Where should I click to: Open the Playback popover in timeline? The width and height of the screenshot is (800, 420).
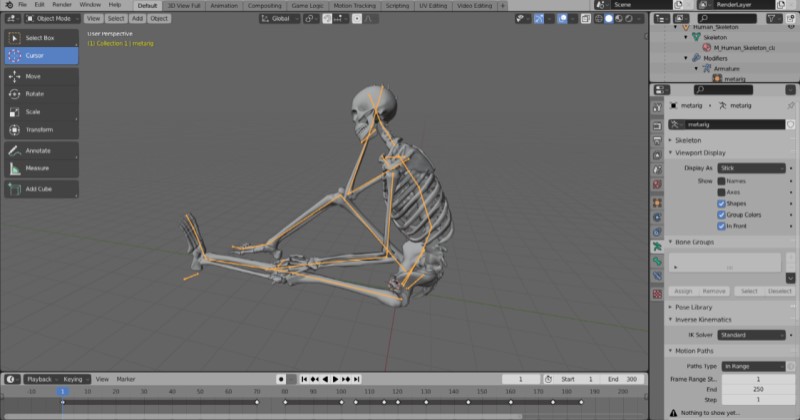click(x=41, y=379)
